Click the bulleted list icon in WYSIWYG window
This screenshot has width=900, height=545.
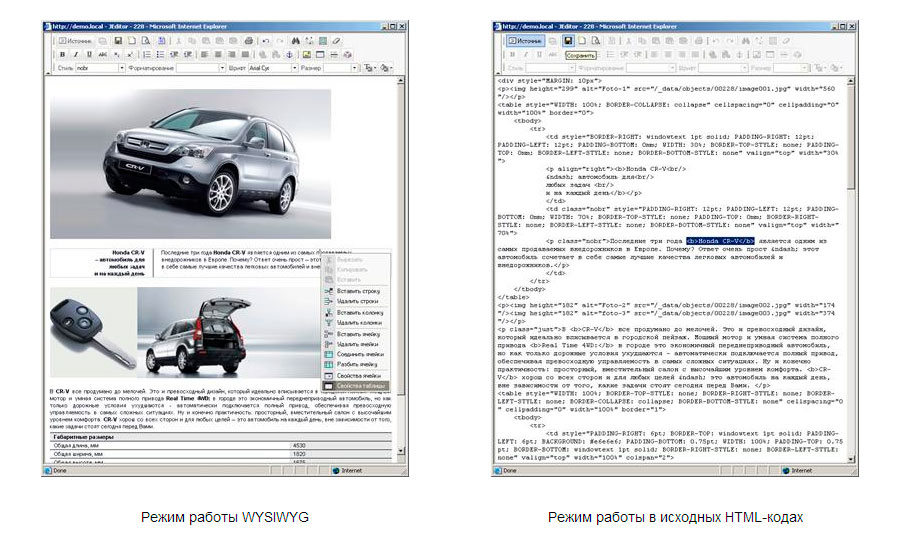160,54
